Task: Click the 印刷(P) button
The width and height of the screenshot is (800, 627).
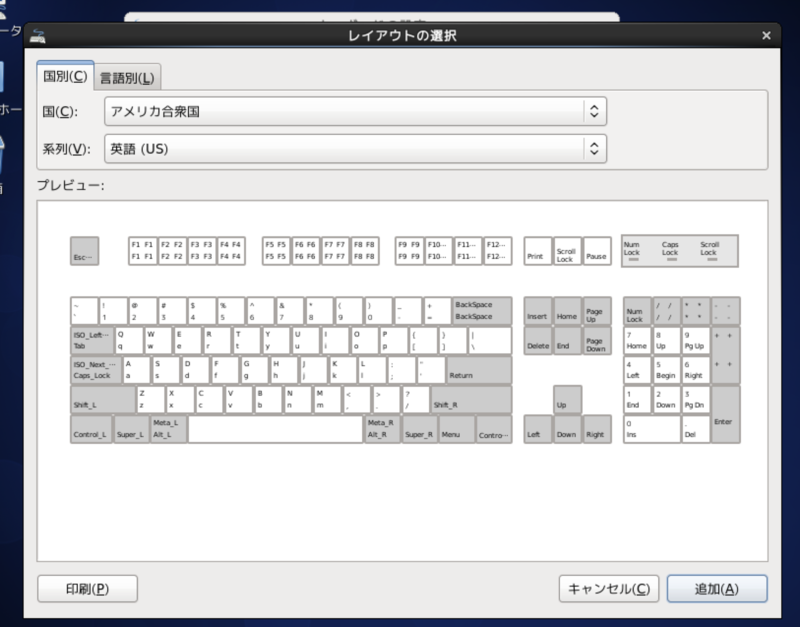Action: 87,589
